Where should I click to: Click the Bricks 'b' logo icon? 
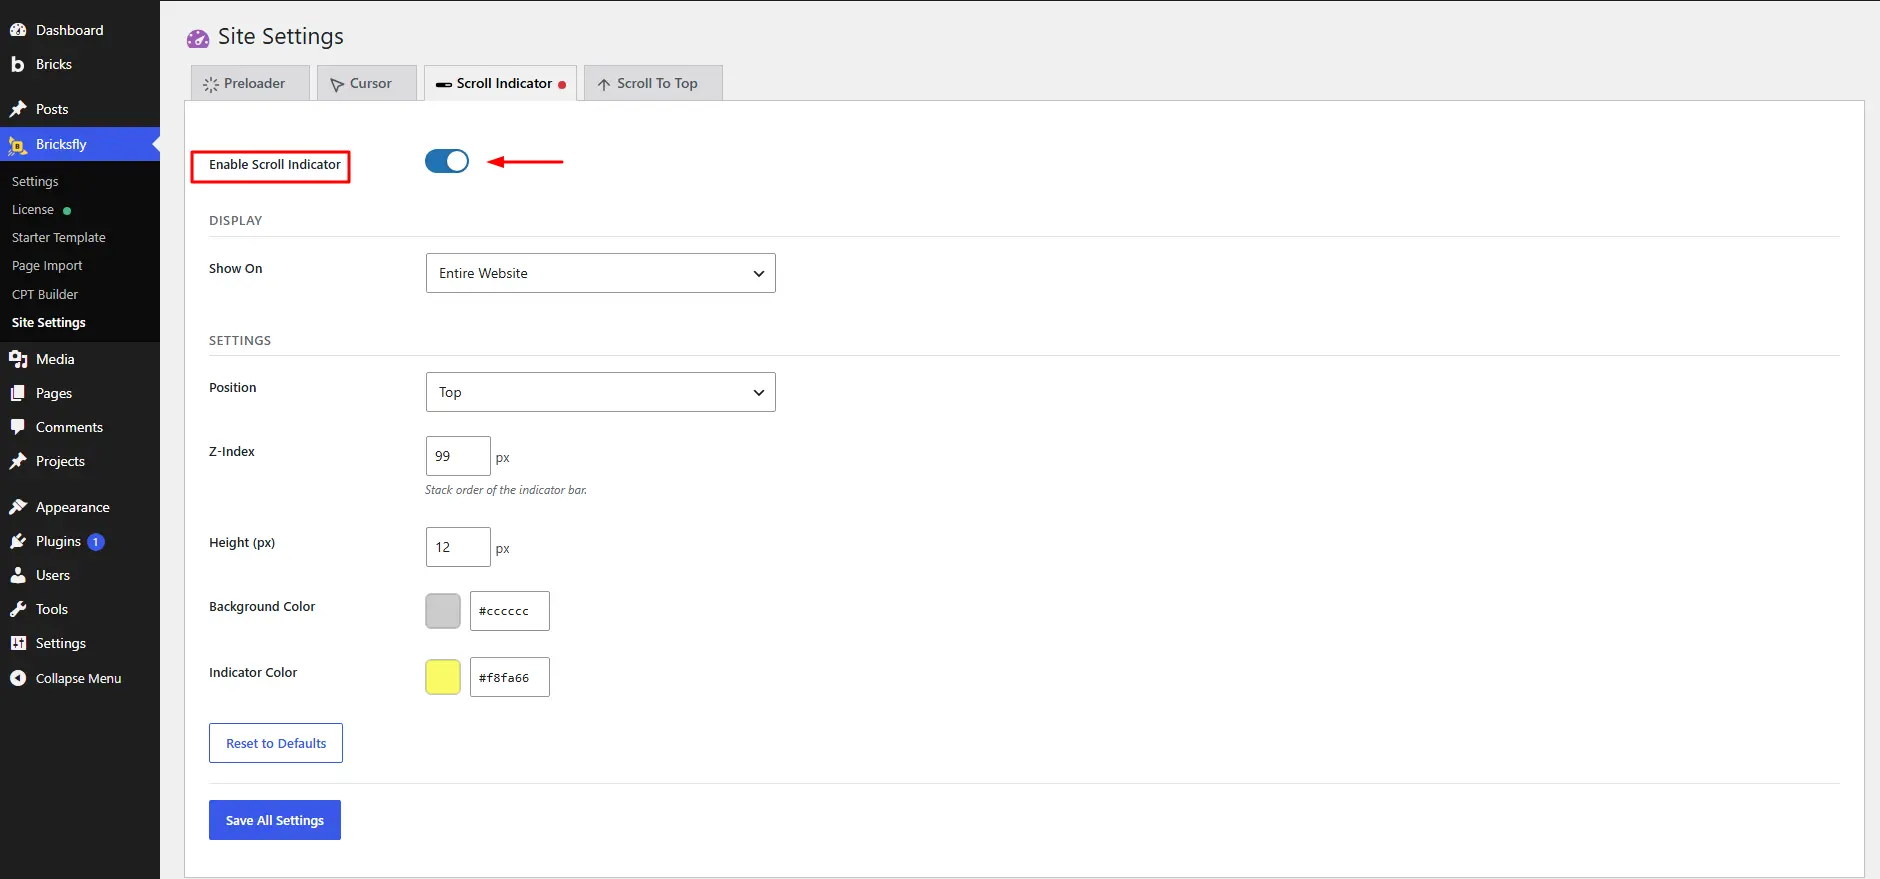click(x=17, y=64)
